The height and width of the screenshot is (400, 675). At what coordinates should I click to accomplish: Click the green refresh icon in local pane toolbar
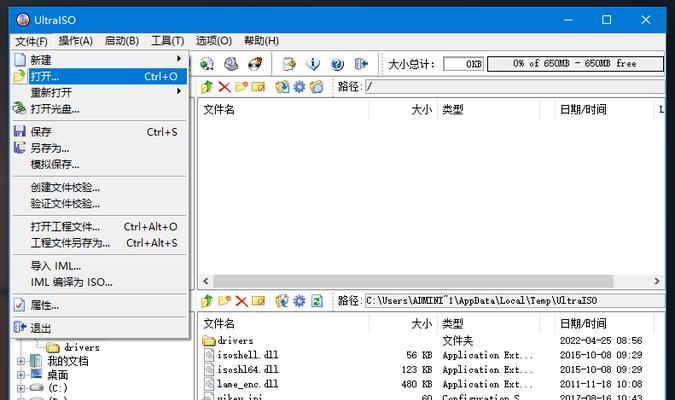317,301
